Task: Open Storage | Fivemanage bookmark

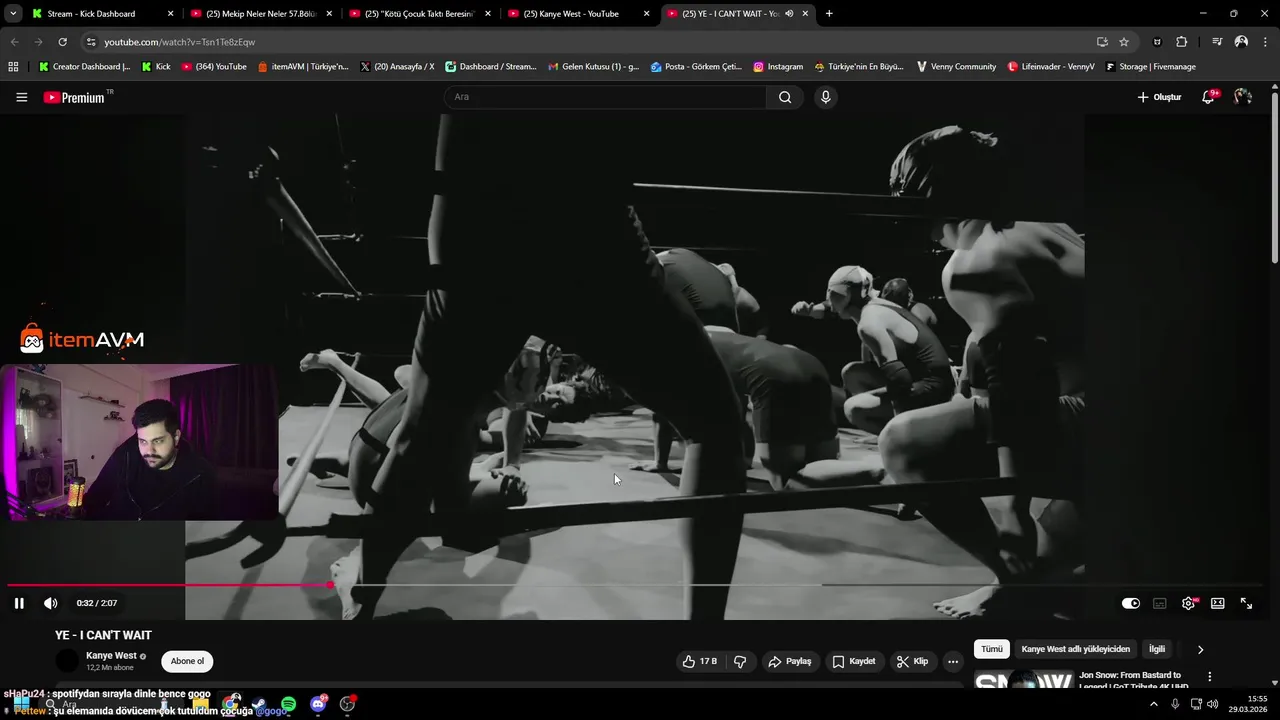Action: 1151,67
